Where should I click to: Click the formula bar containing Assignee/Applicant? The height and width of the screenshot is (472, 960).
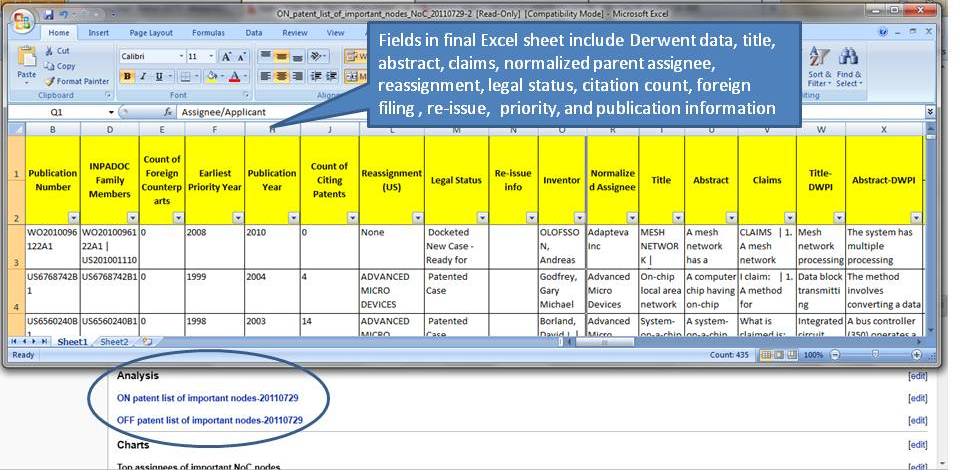tap(270, 113)
